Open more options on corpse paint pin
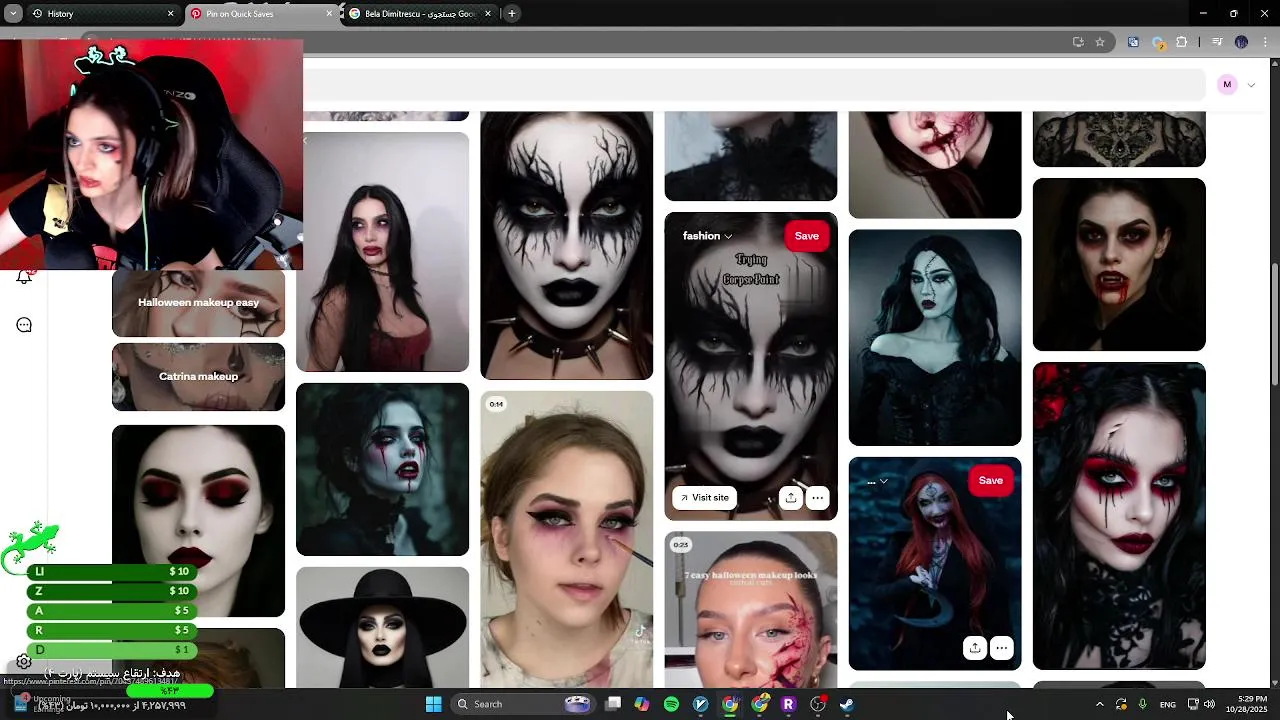1280x720 pixels. coord(817,497)
